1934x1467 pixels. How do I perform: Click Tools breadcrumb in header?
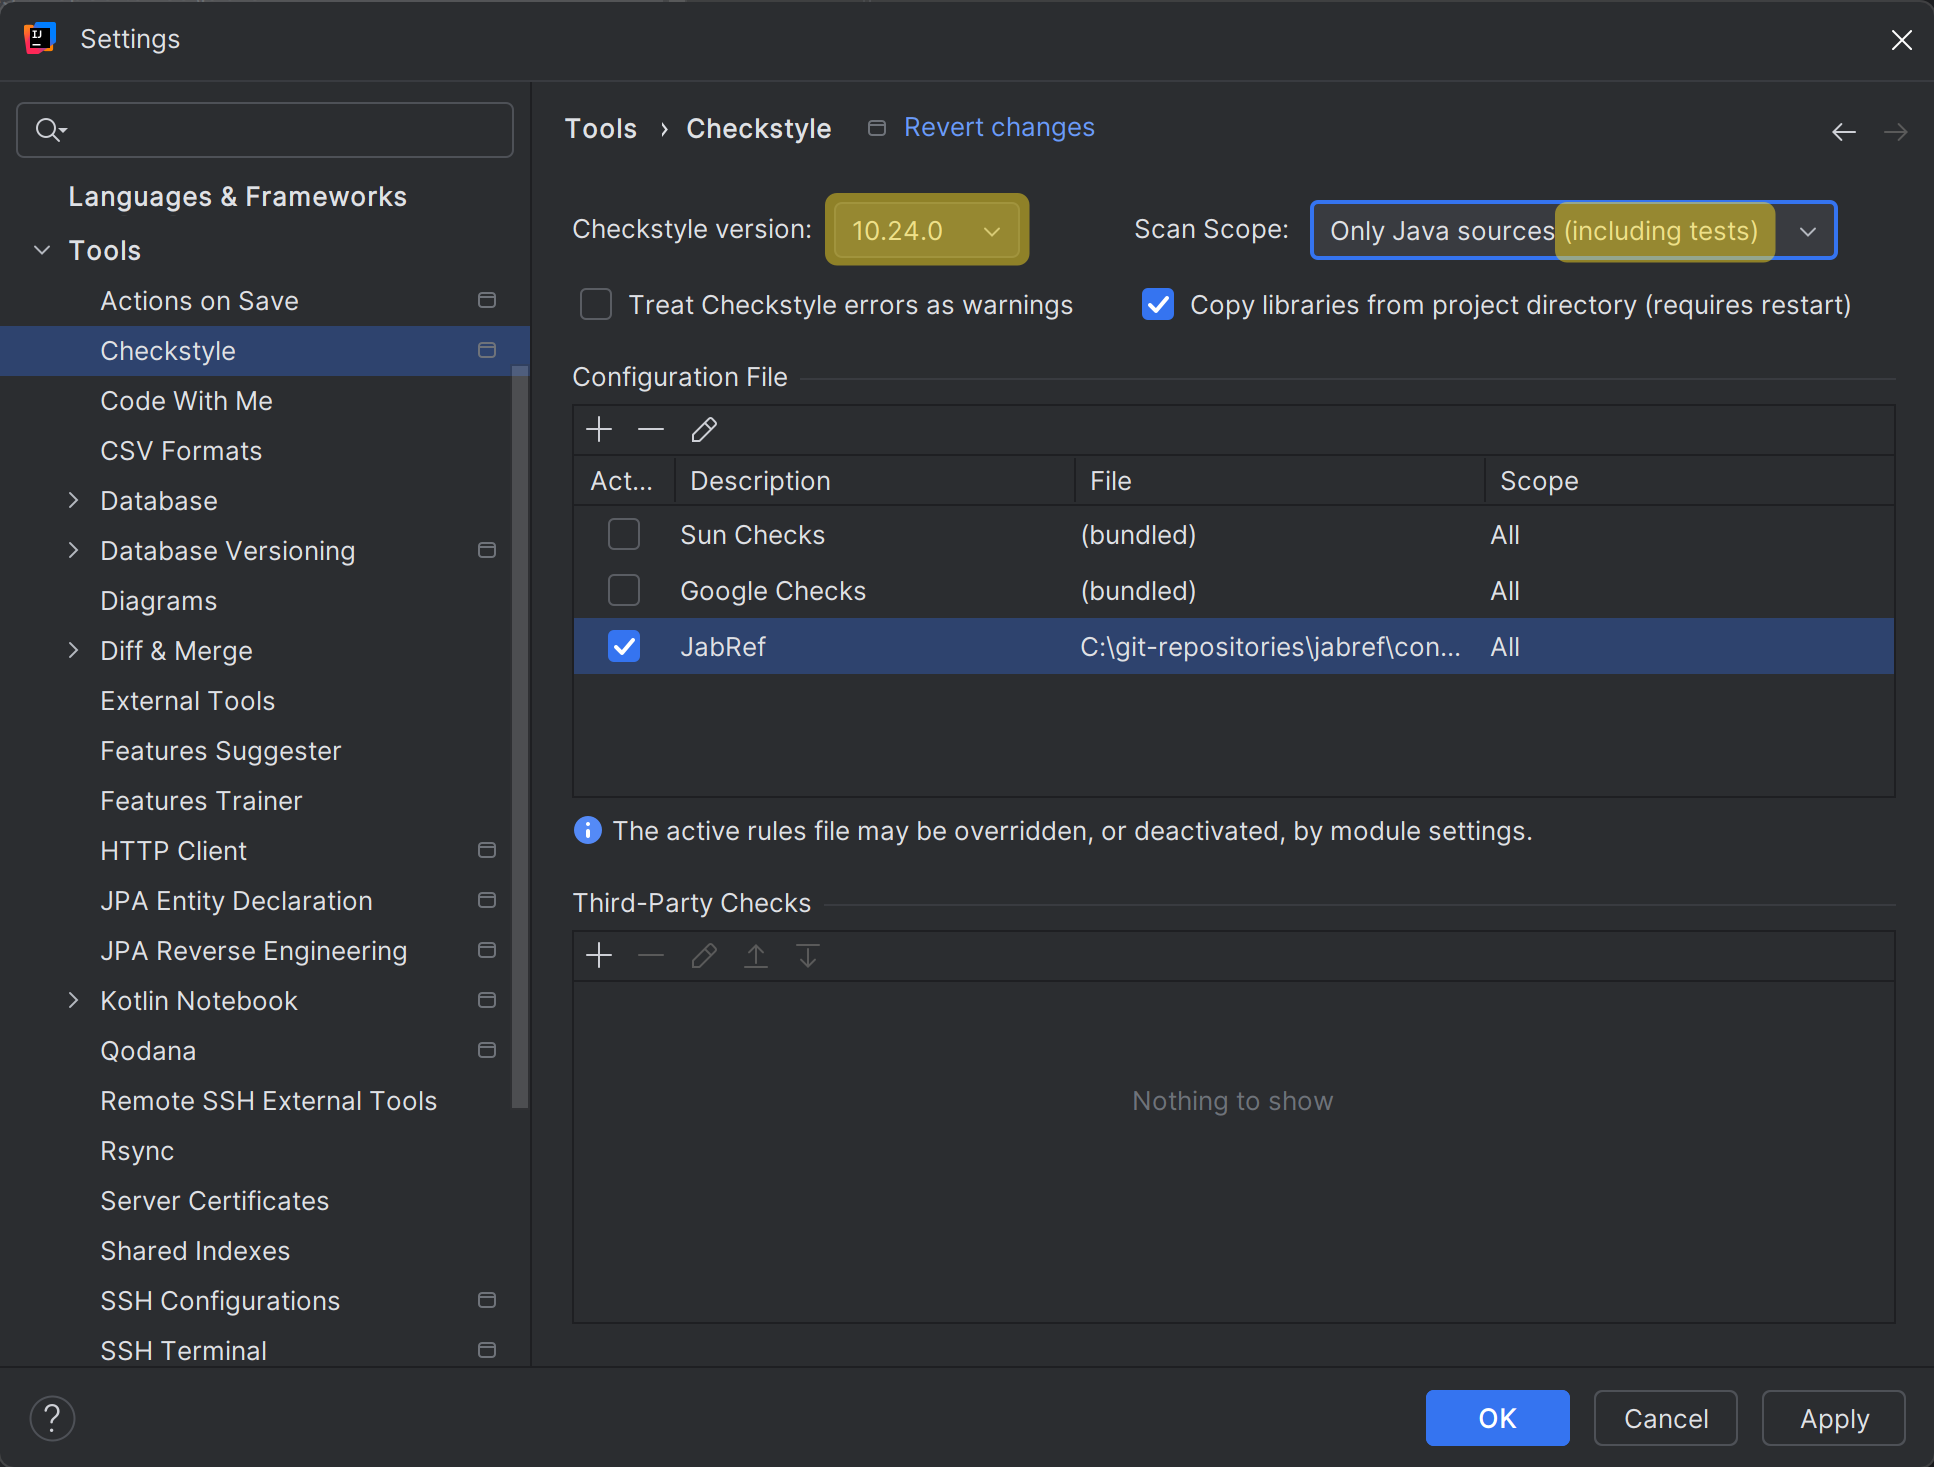tap(601, 128)
